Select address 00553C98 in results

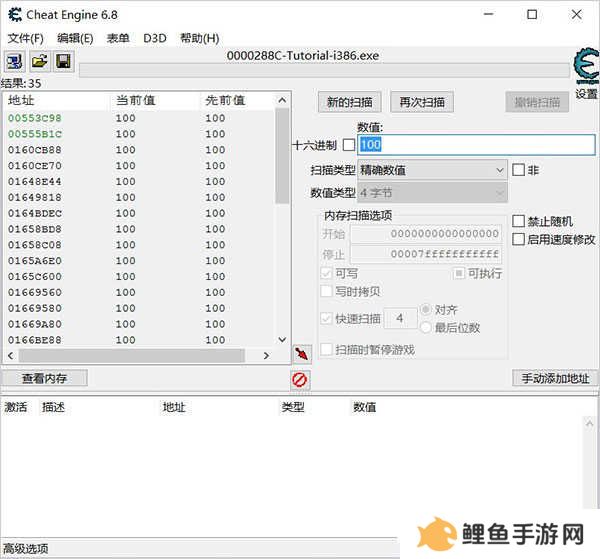tap(34, 118)
